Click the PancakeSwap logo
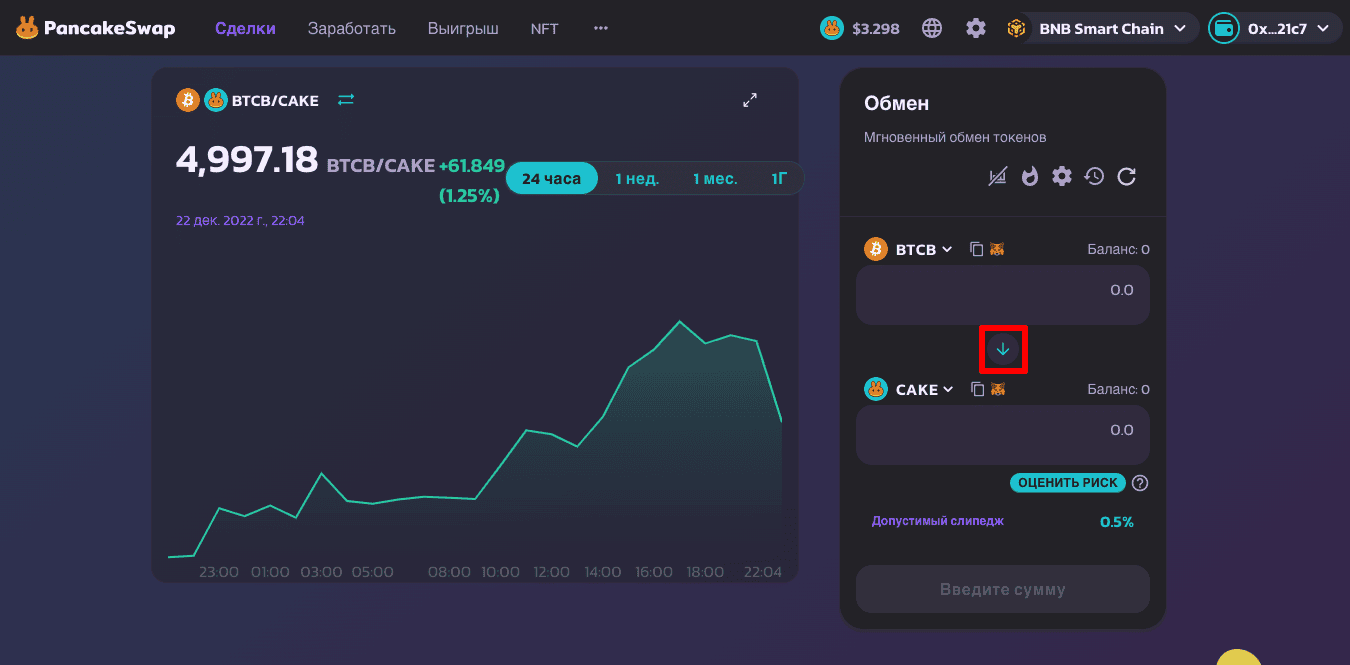This screenshot has height=665, width=1350. [x=95, y=28]
